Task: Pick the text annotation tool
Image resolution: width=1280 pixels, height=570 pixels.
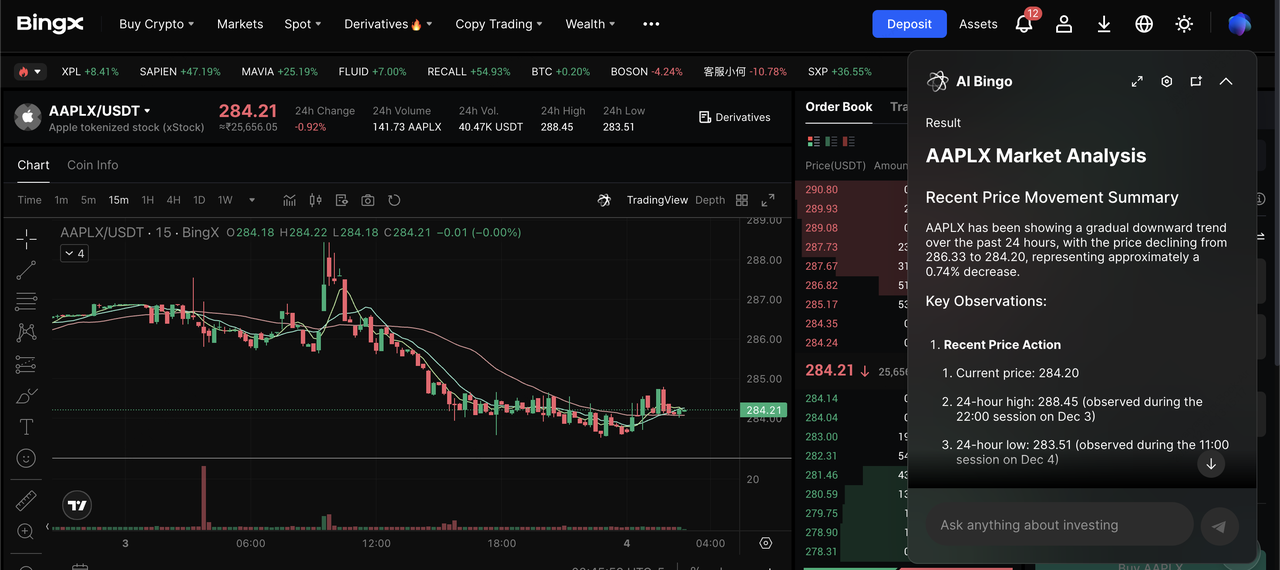Action: (x=26, y=427)
